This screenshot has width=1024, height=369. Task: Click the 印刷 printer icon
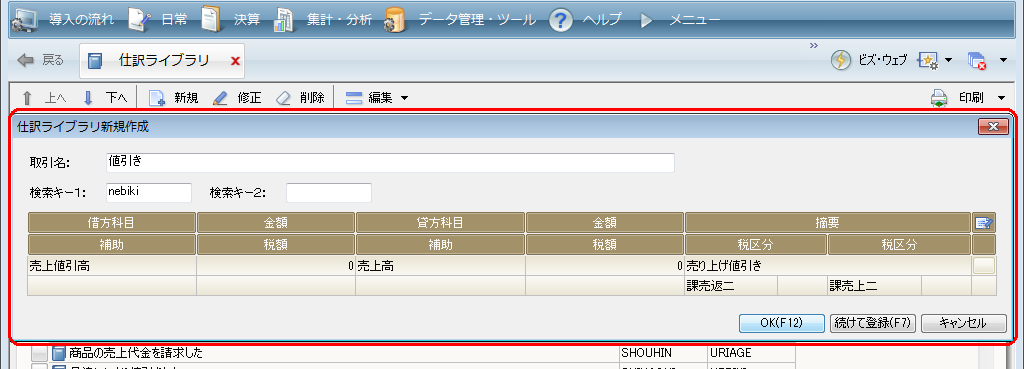pos(939,99)
